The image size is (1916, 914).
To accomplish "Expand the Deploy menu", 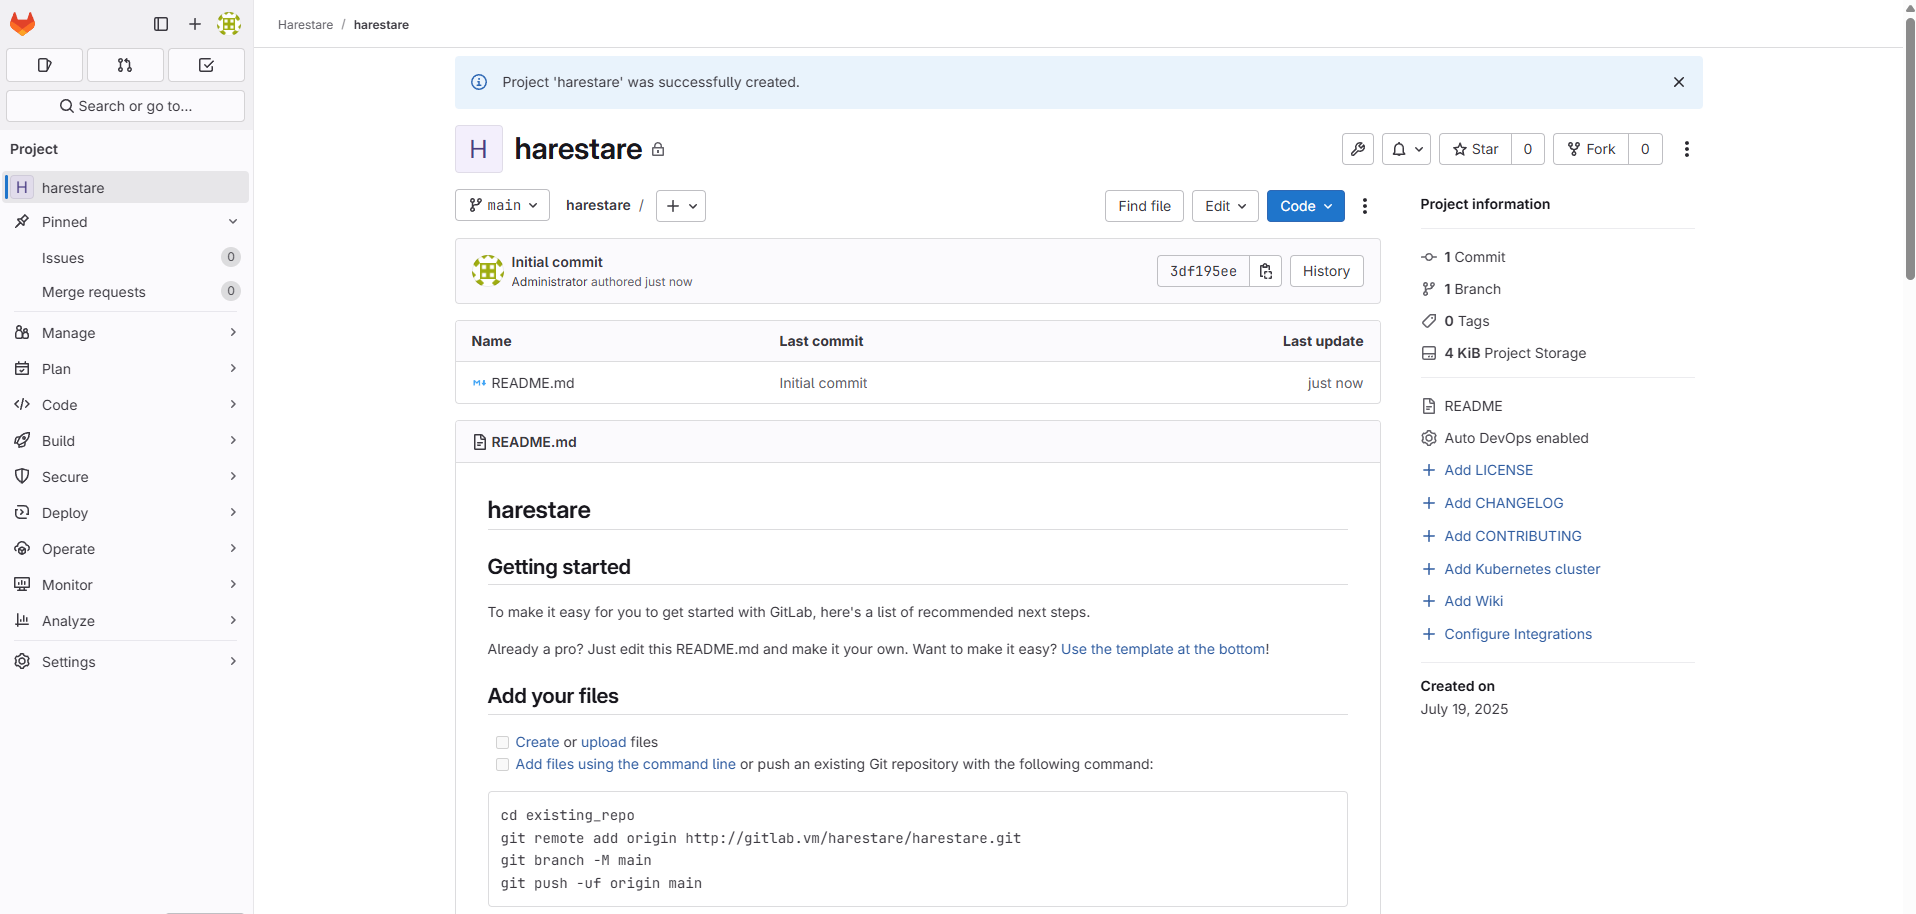I will tap(127, 513).
